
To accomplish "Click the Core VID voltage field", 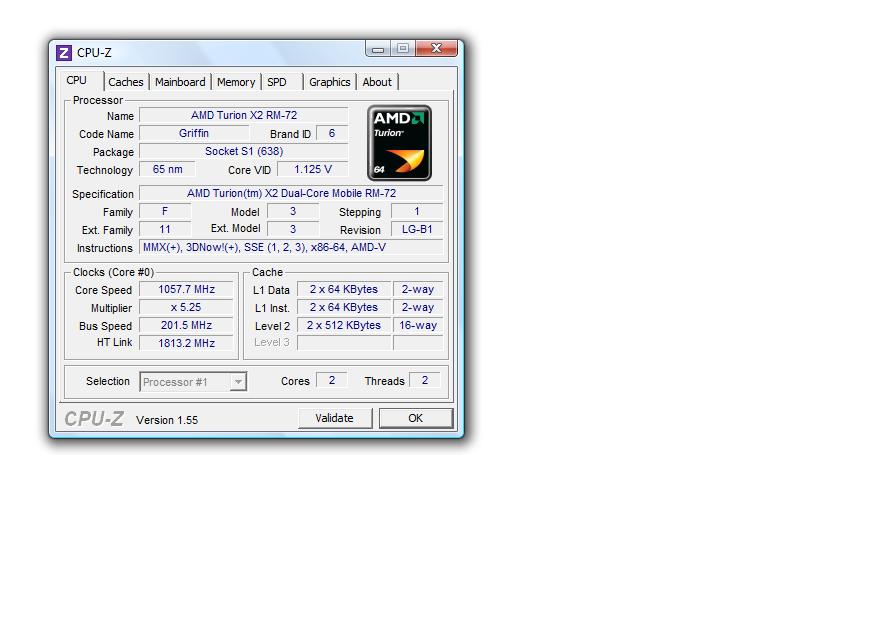I will 313,170.
